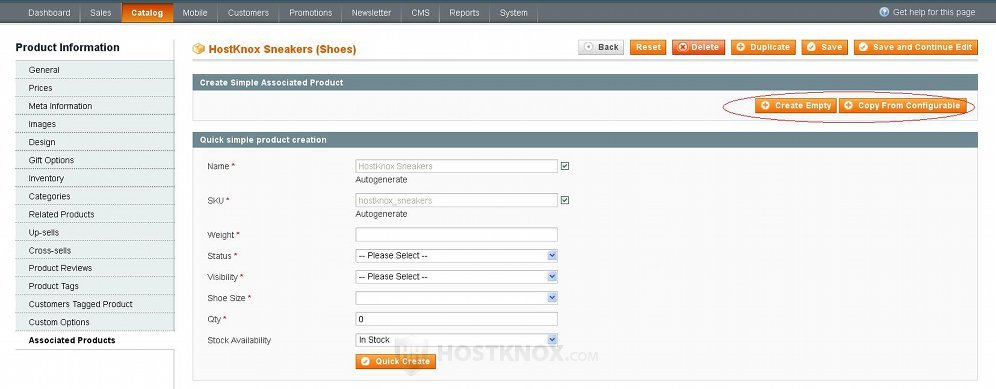996x389 pixels.
Task: Open the Shoe Size dropdown
Action: point(456,297)
